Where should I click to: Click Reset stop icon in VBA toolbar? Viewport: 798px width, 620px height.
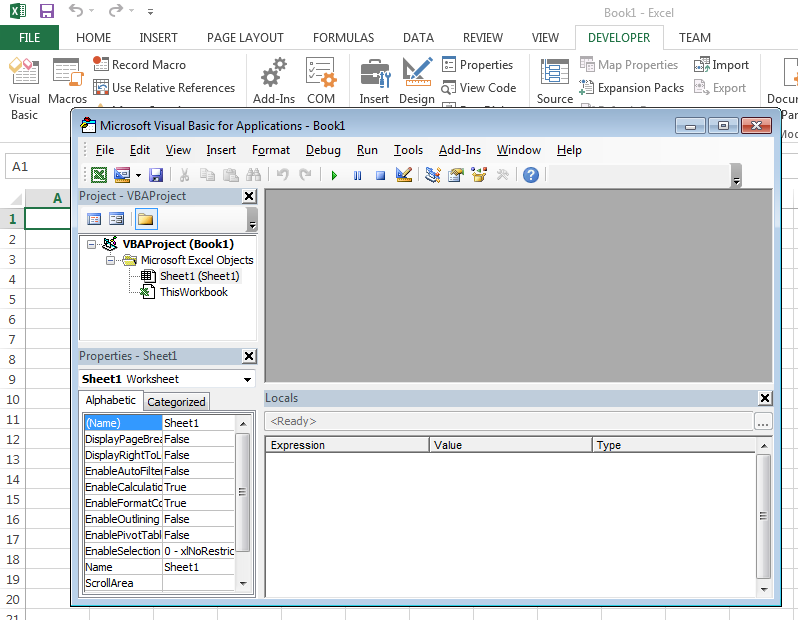click(x=380, y=176)
